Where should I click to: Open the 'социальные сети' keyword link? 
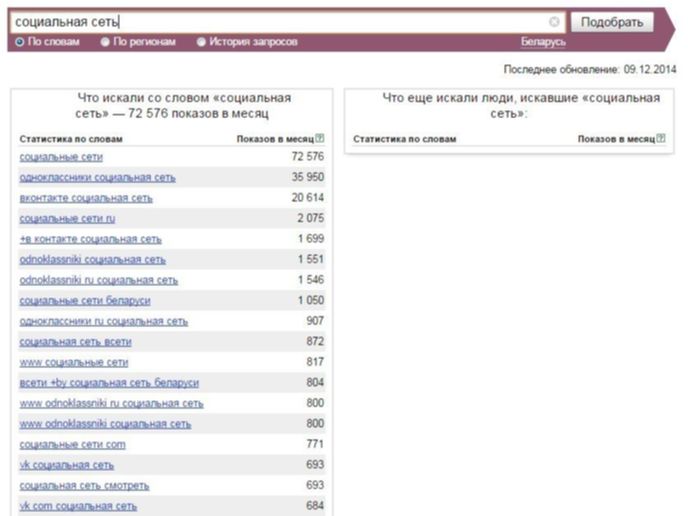pyautogui.click(x=61, y=157)
